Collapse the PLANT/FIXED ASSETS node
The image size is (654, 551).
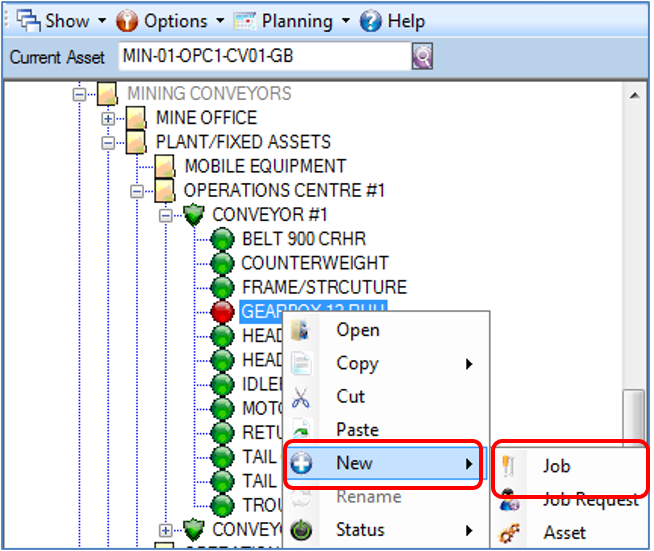pos(108,143)
